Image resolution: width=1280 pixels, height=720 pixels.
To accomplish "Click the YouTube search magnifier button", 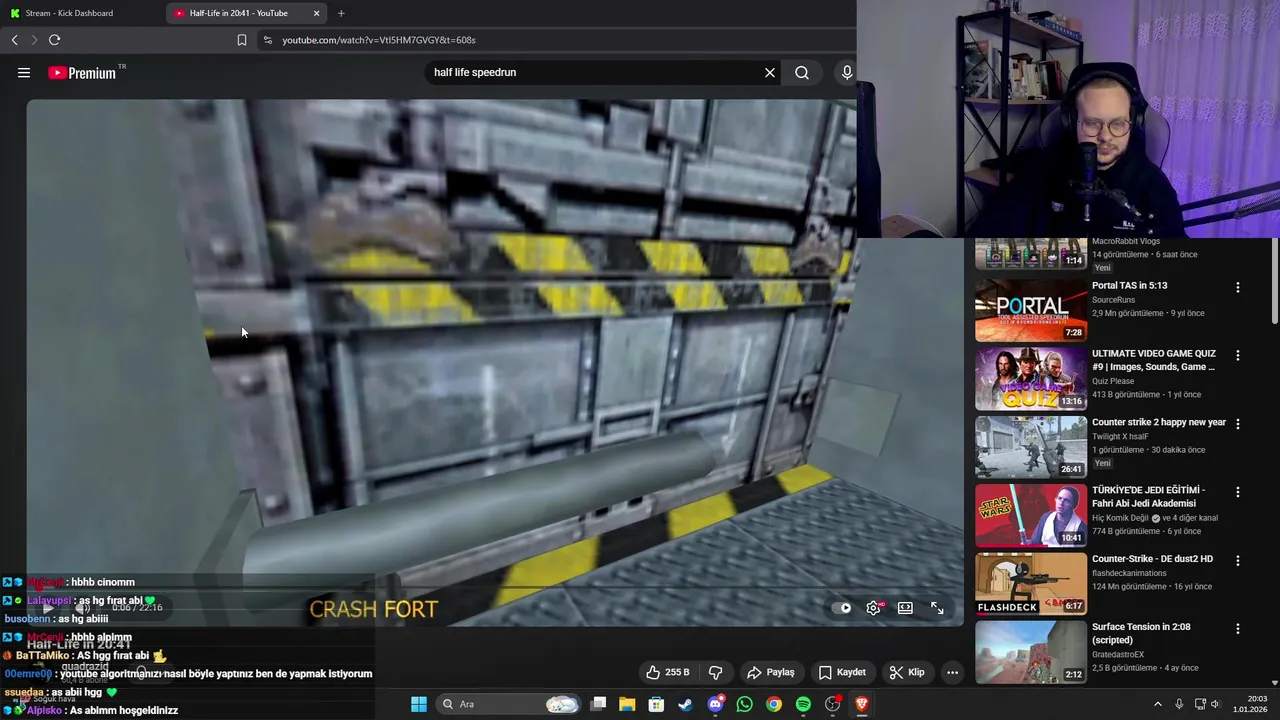I will [x=802, y=72].
